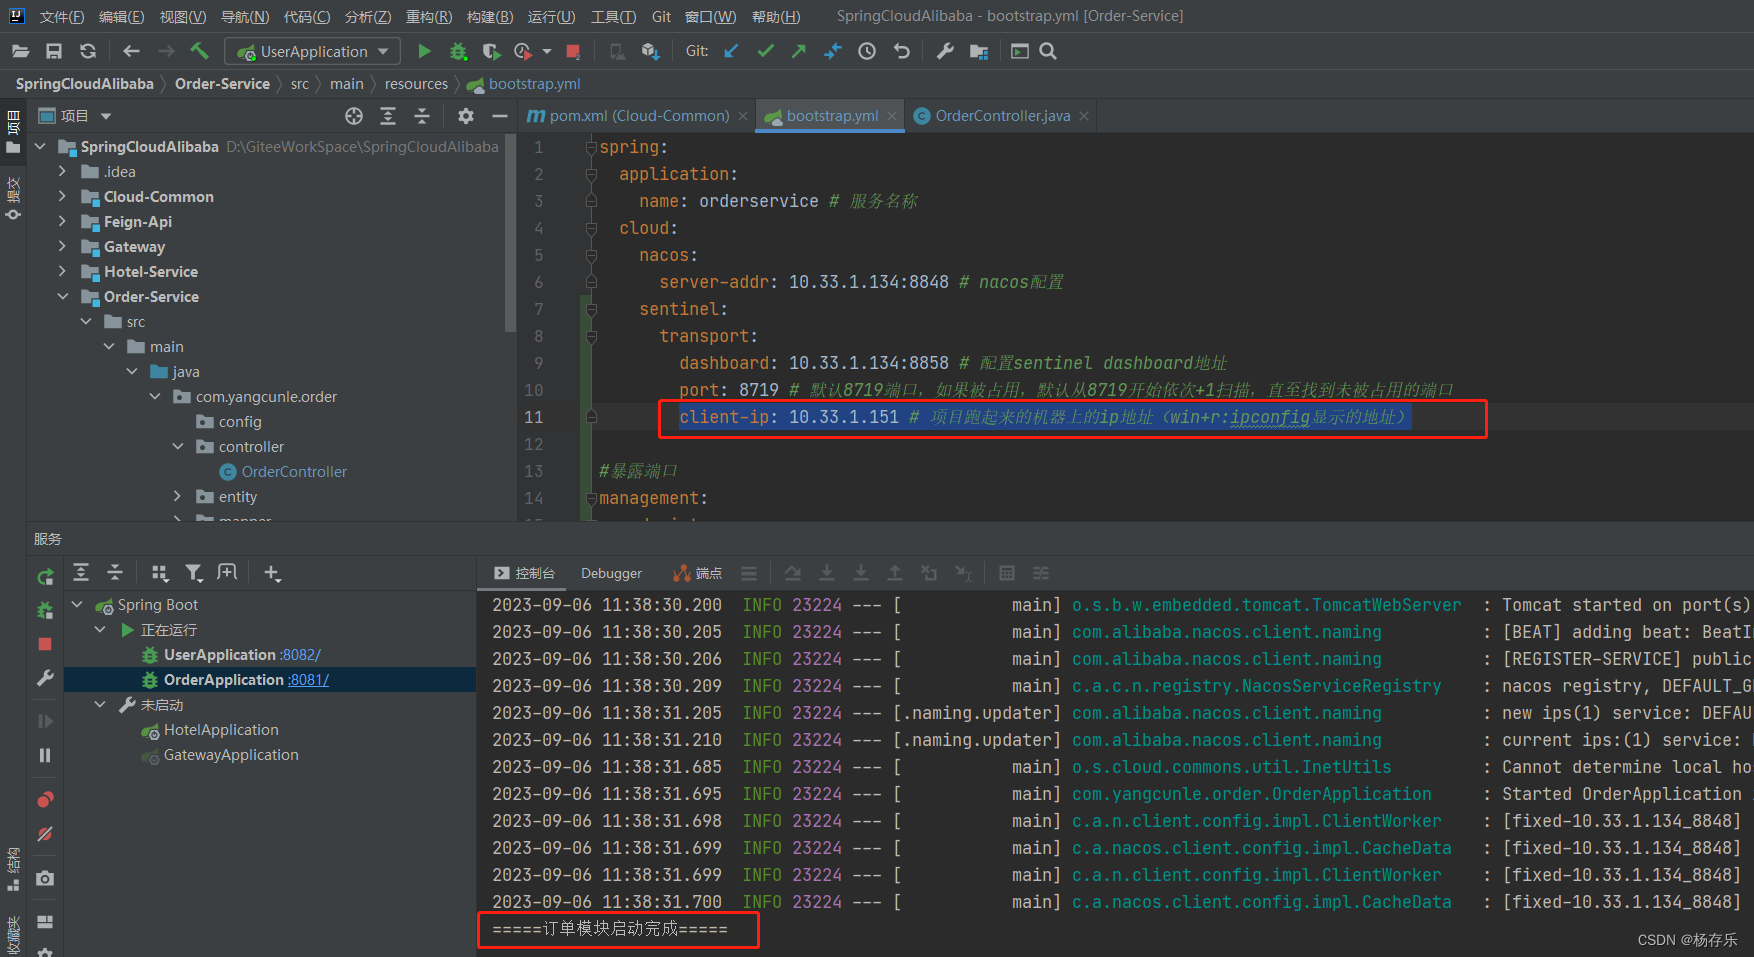This screenshot has width=1754, height=957.
Task: Open the :8082/ link of UserApplication
Action: coord(300,655)
